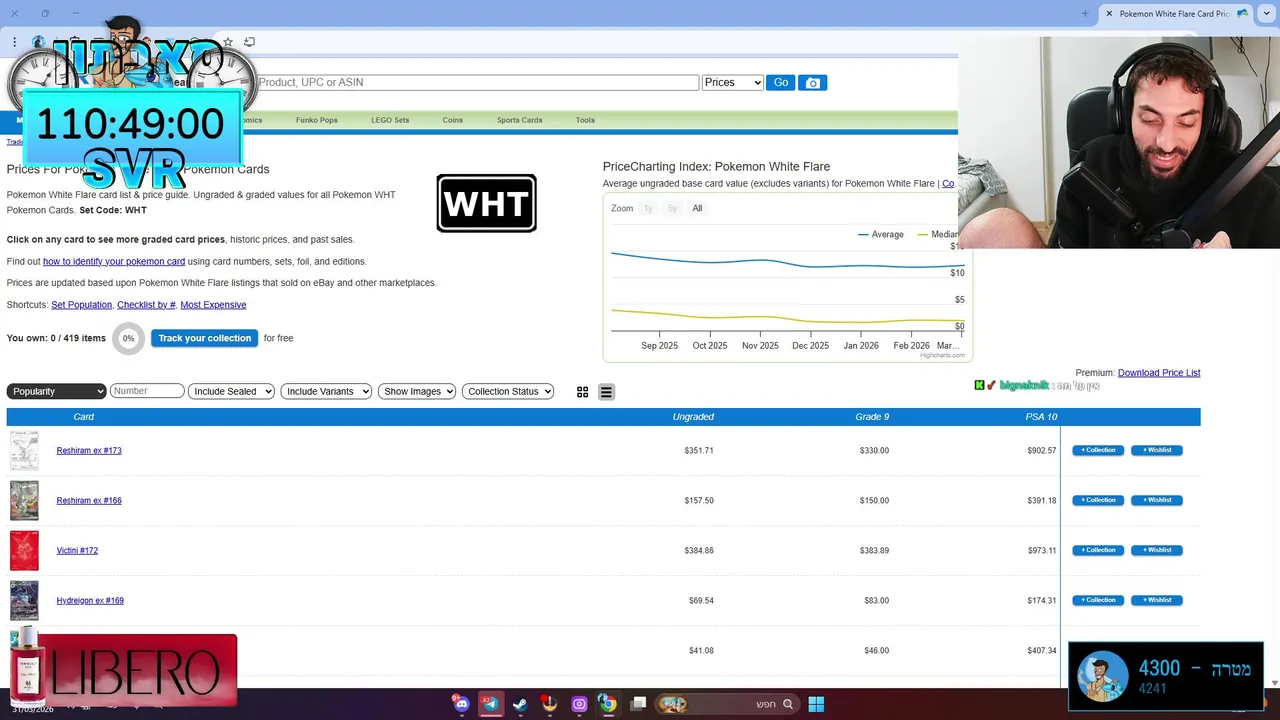Sort by the Grade 9 column header
Screen dimensions: 1280x720
pos(872,417)
